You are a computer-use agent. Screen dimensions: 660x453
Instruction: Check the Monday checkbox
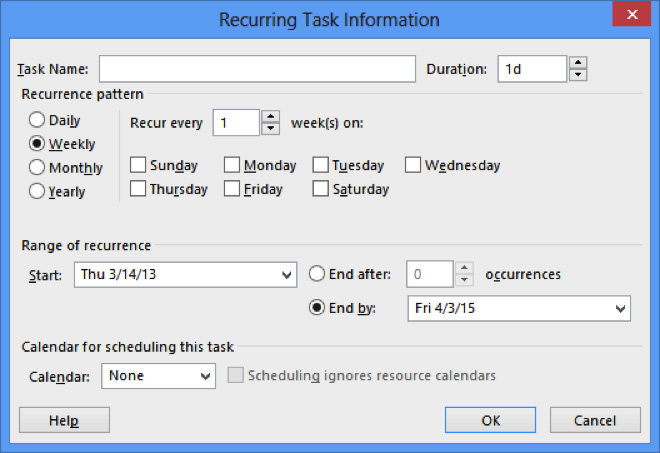click(x=232, y=165)
